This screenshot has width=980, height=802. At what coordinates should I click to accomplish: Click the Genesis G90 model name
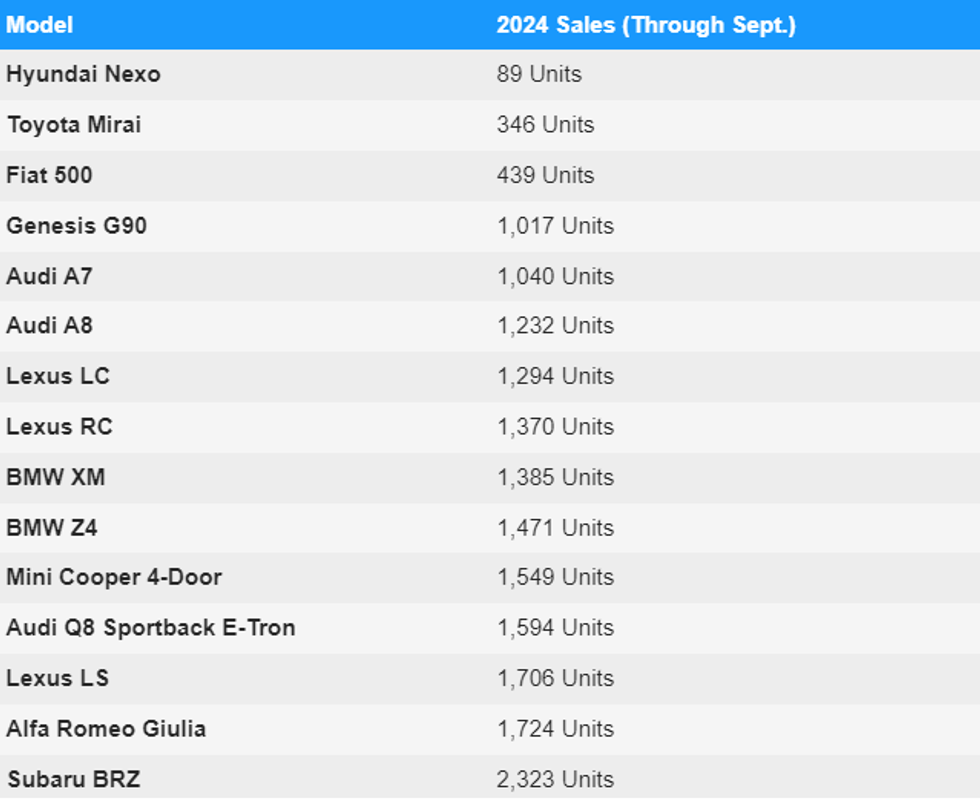pos(77,226)
